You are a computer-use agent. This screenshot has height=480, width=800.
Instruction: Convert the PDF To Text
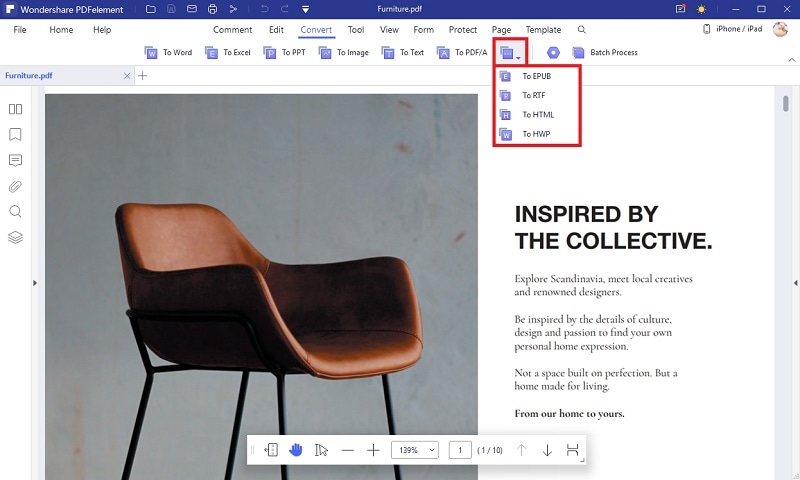[403, 53]
